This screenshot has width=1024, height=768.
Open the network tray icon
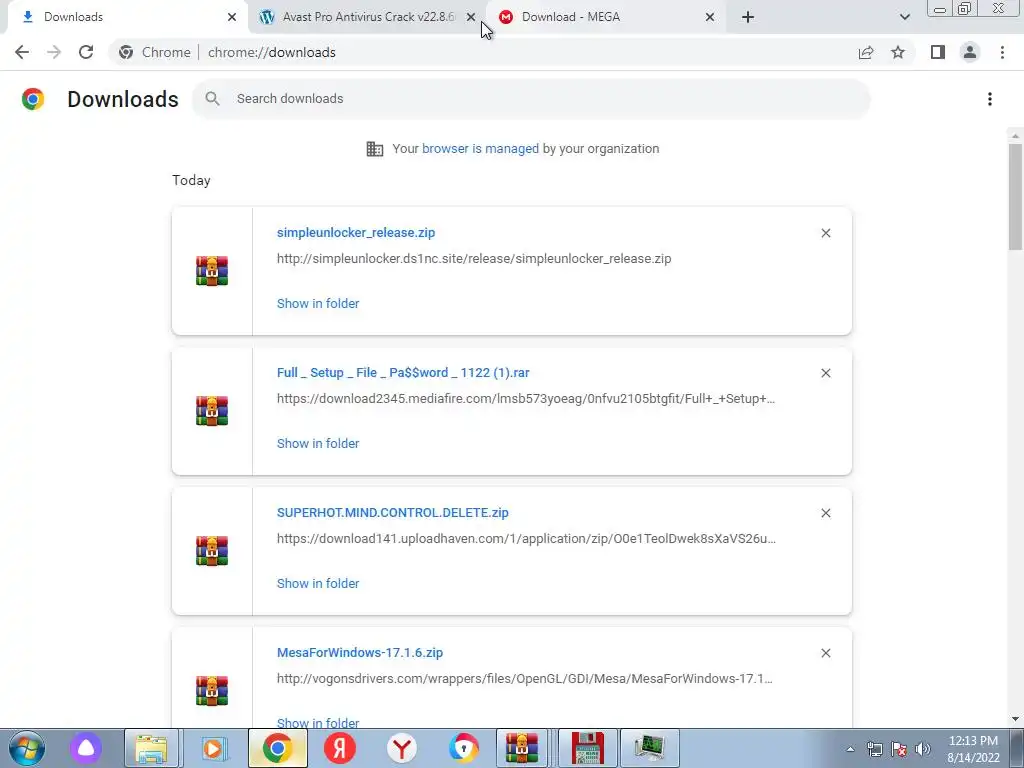tap(874, 749)
